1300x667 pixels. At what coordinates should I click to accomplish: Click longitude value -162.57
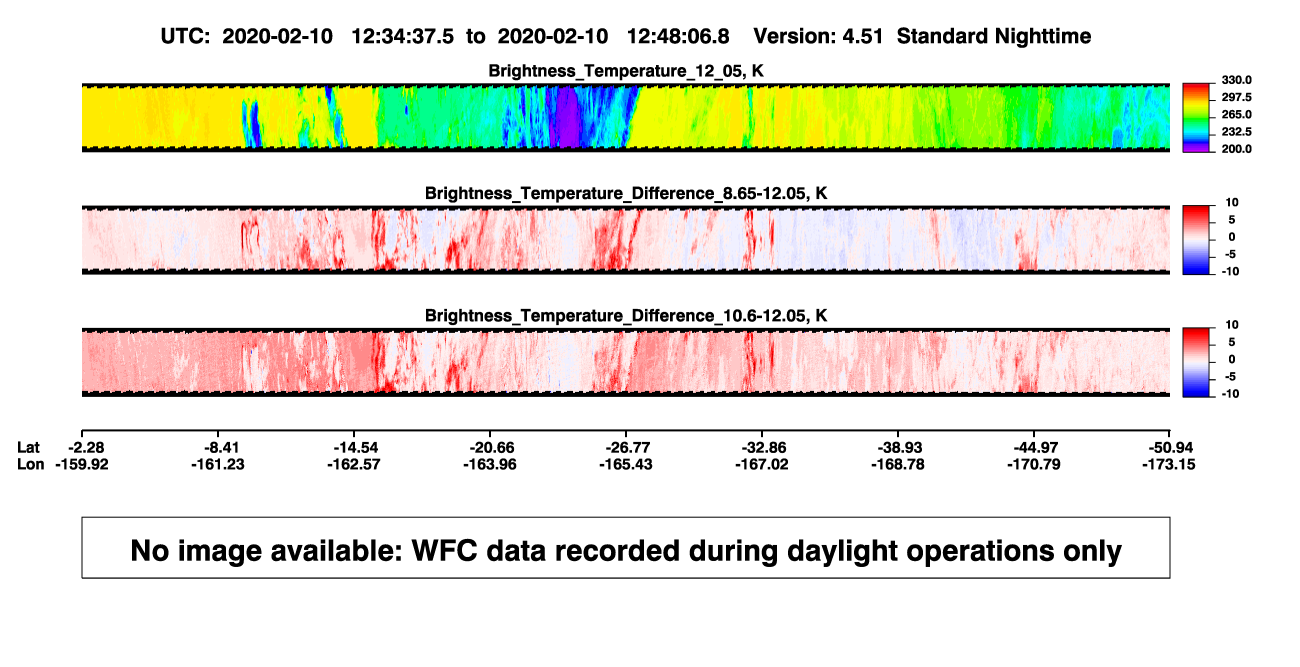354,464
